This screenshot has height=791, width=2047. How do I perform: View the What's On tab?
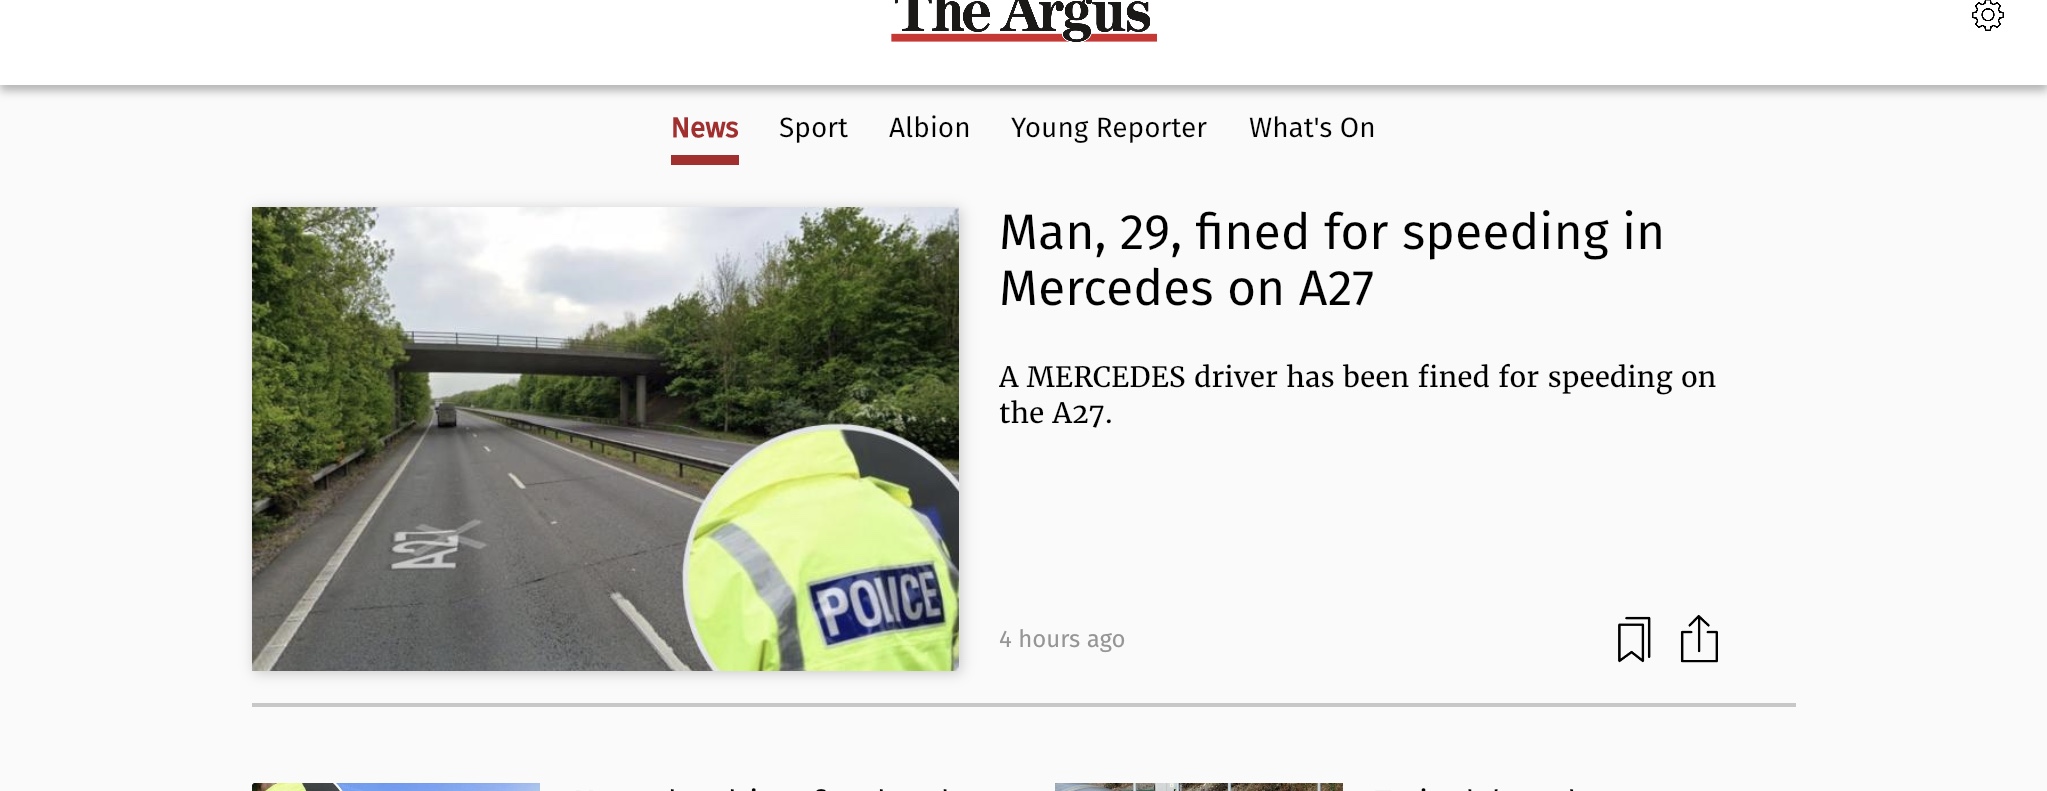tap(1312, 128)
